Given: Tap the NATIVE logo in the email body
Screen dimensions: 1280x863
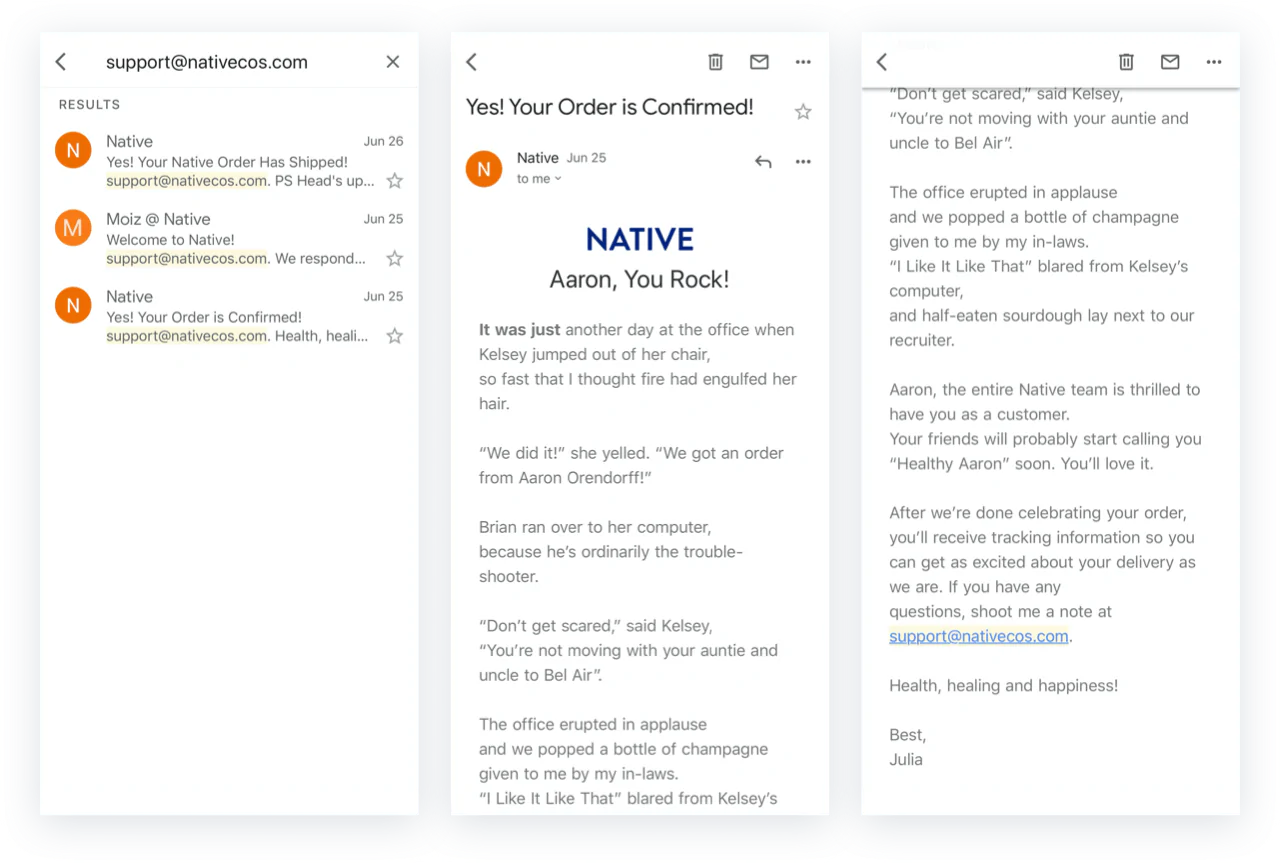Looking at the screenshot, I should (x=640, y=239).
